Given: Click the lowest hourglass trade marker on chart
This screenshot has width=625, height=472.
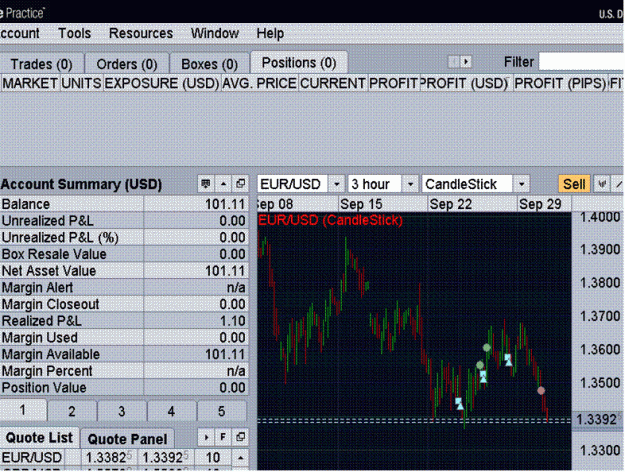Looking at the screenshot, I should tap(459, 403).
